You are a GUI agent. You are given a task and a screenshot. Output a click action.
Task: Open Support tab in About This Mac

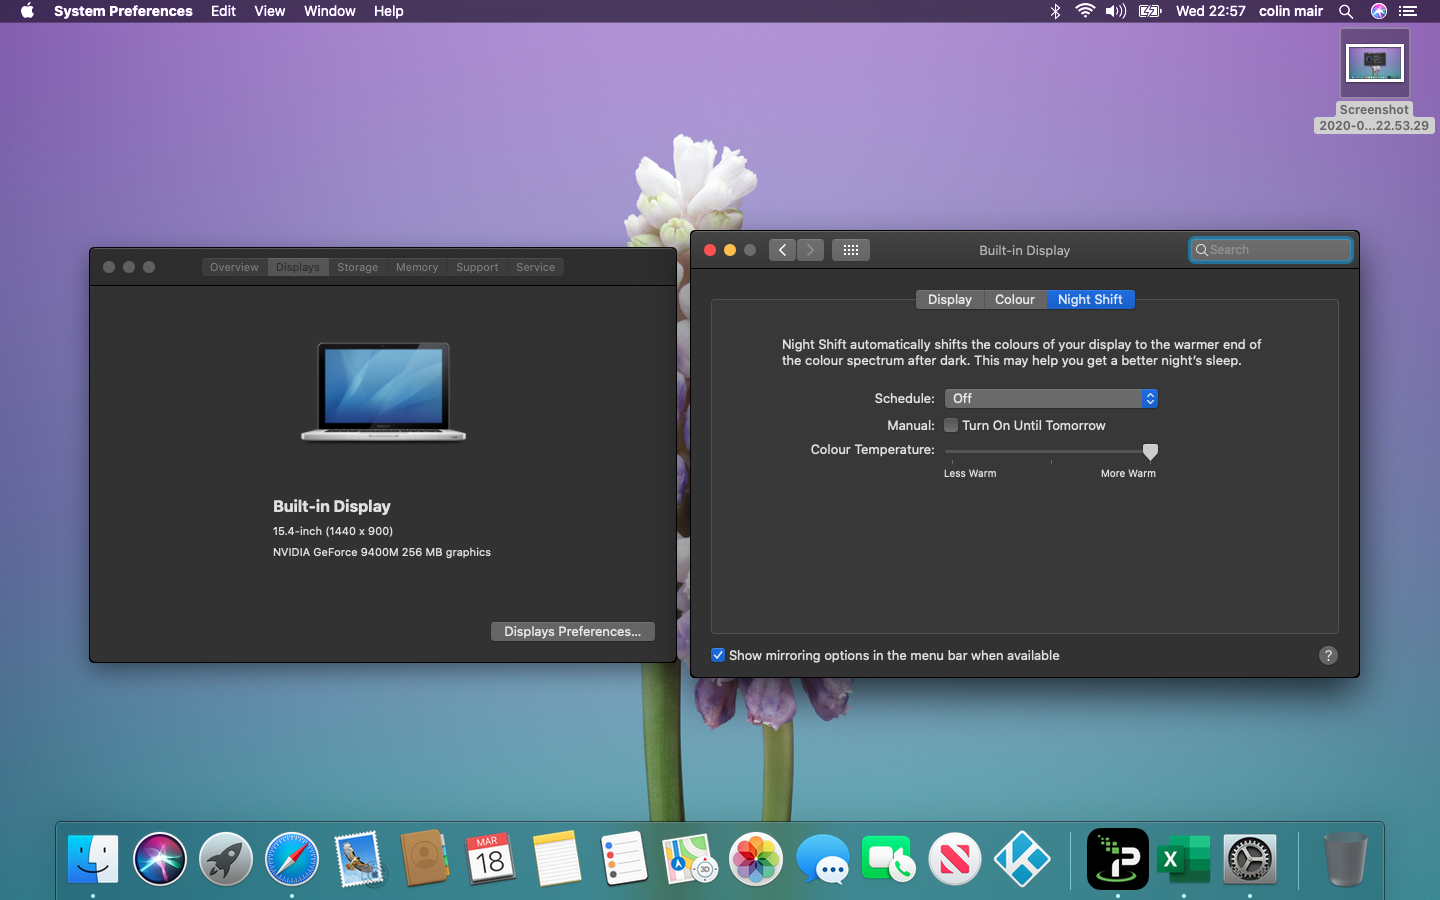click(477, 267)
